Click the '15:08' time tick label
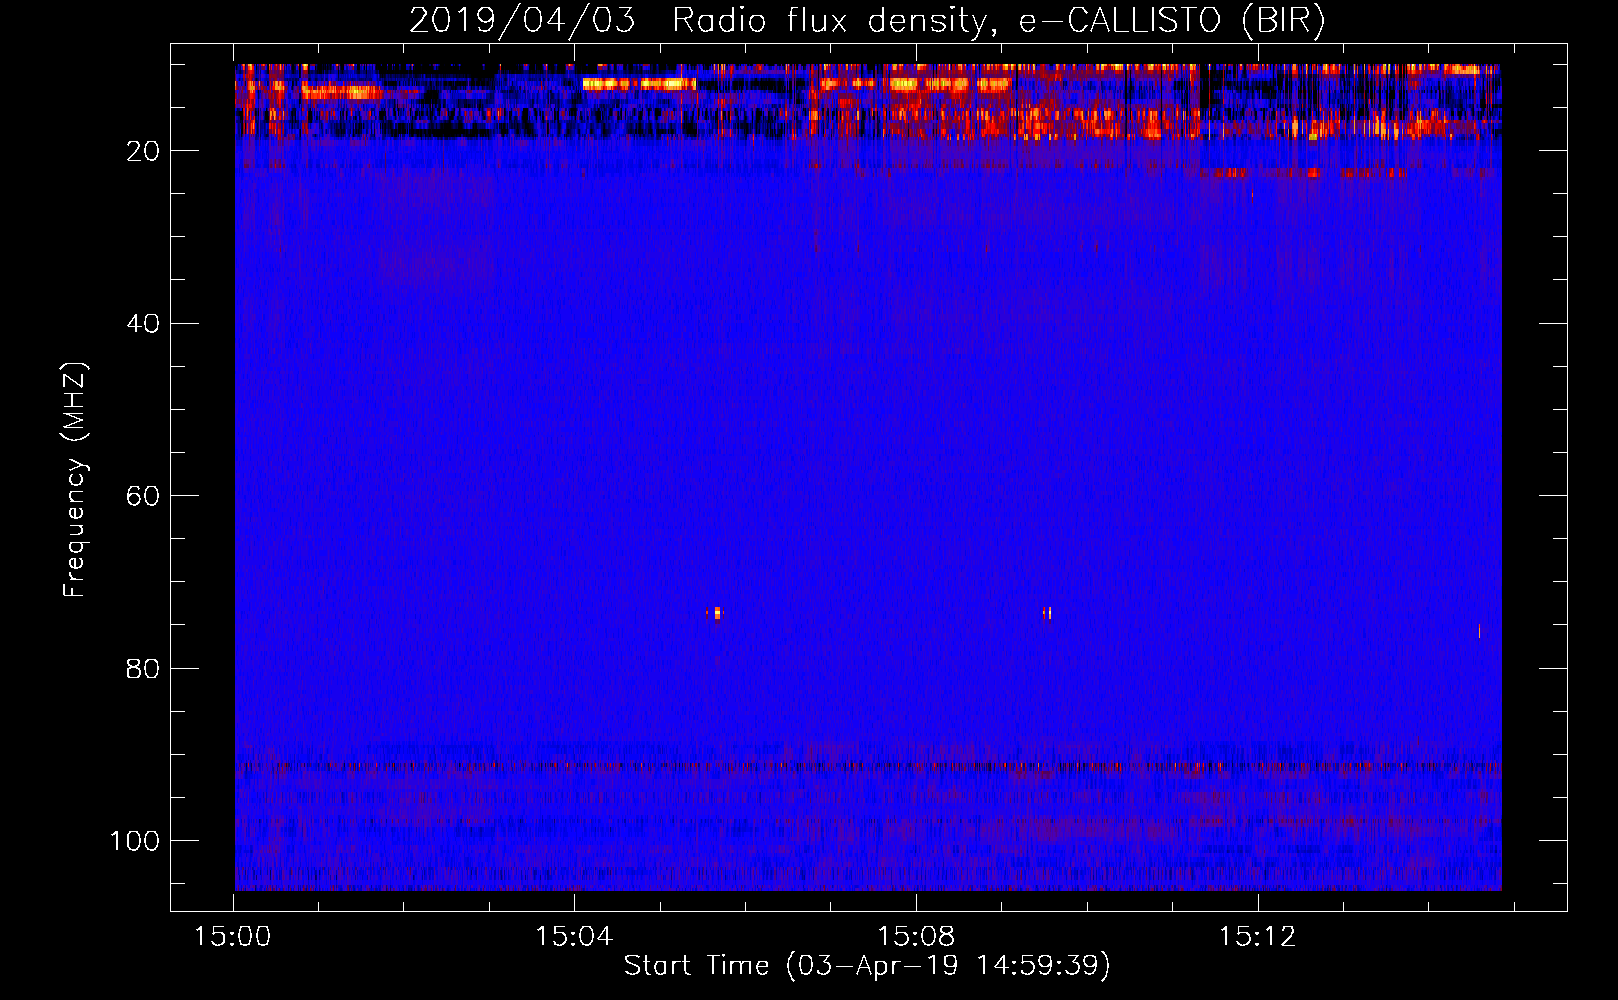Viewport: 1618px width, 1000px height. click(916, 937)
